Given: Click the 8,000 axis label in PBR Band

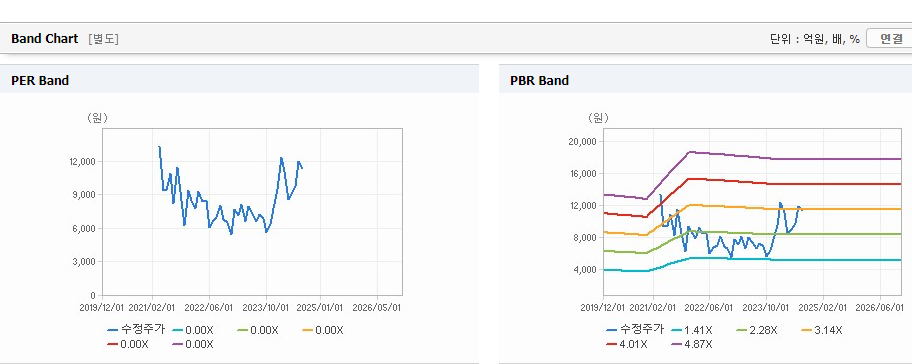Looking at the screenshot, I should coord(584,237).
